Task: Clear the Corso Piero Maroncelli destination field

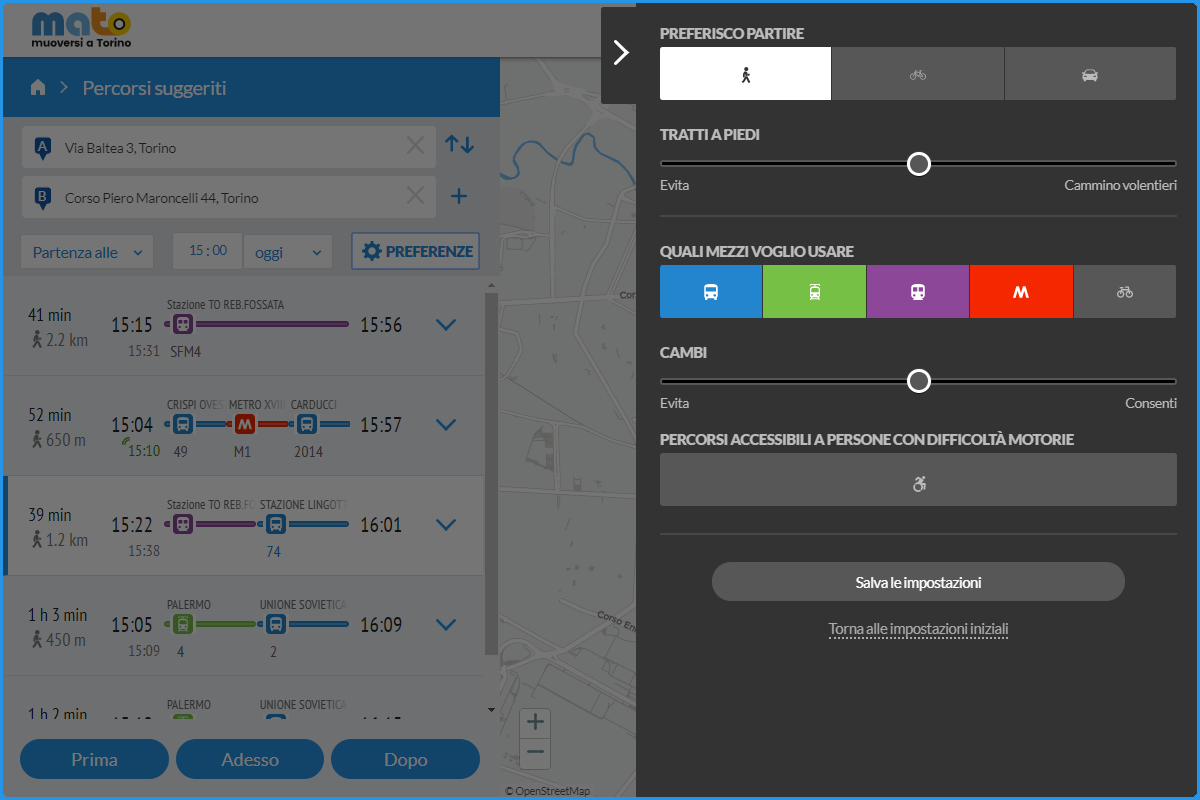Action: click(x=415, y=197)
